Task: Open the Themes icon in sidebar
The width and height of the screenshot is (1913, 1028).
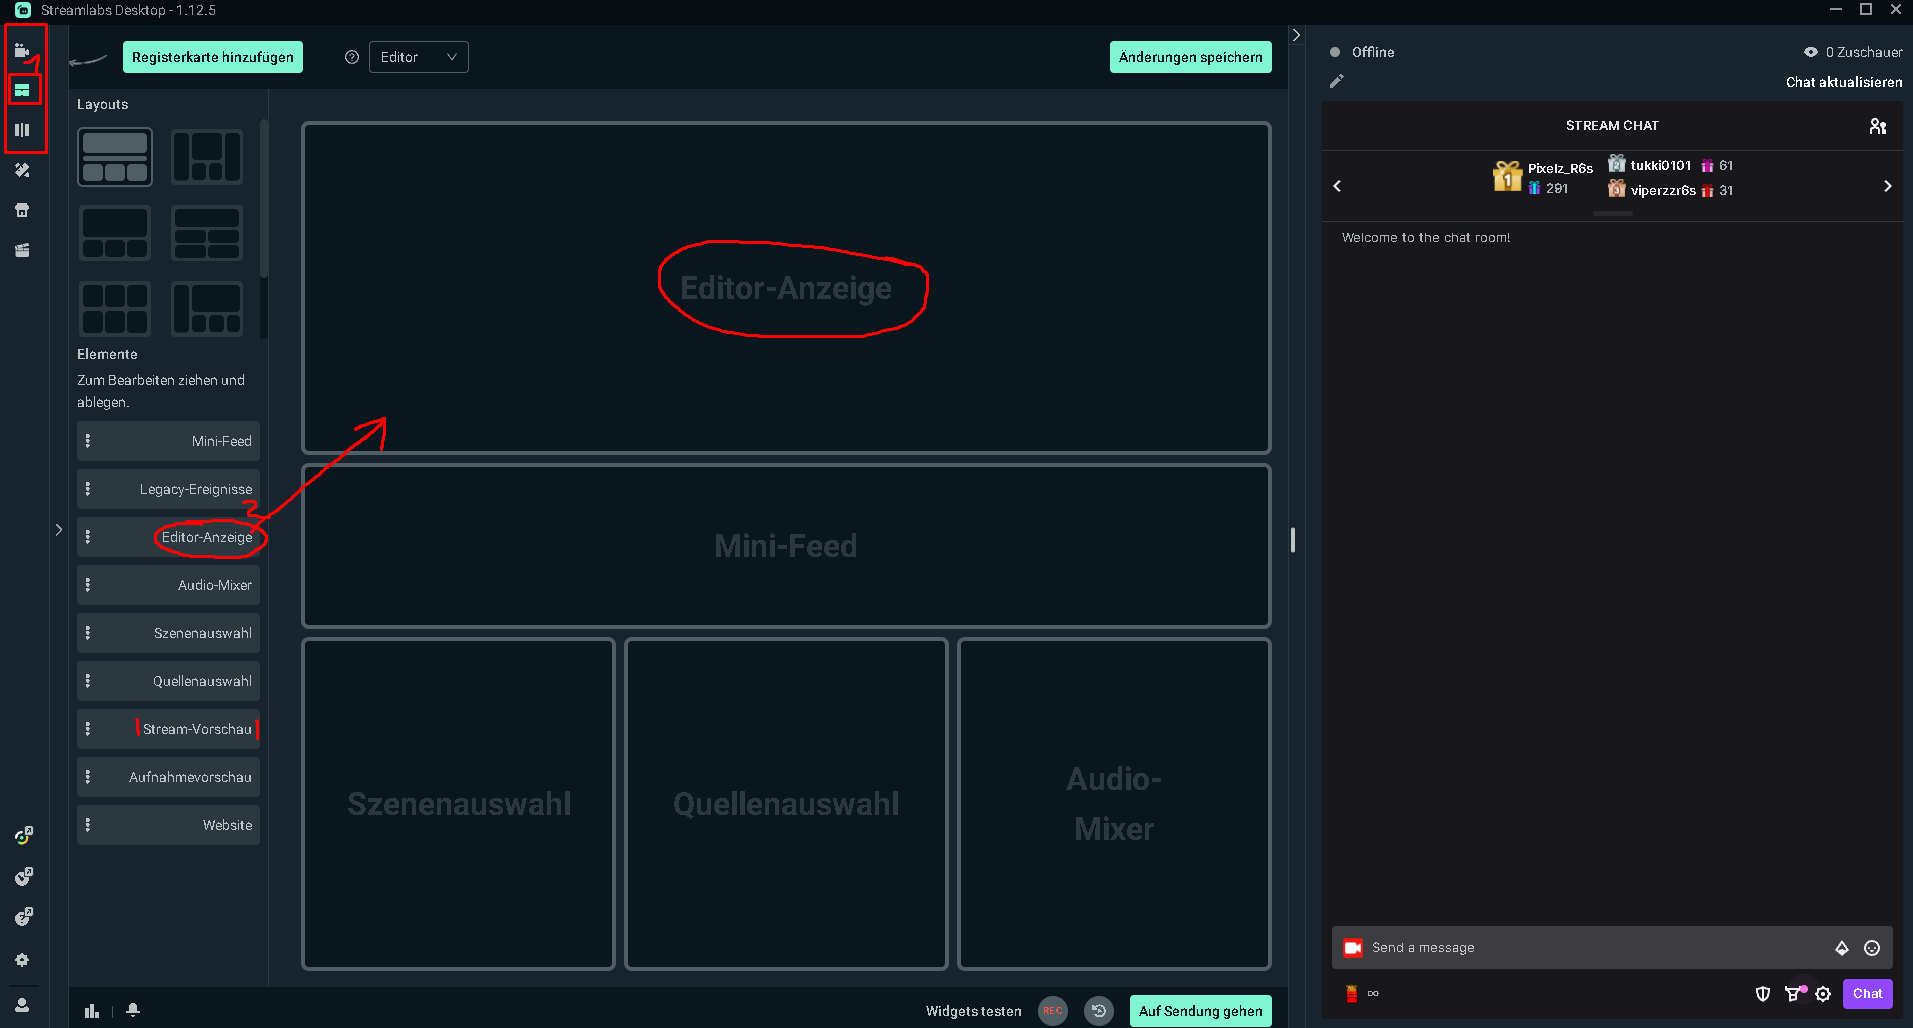Action: point(22,170)
